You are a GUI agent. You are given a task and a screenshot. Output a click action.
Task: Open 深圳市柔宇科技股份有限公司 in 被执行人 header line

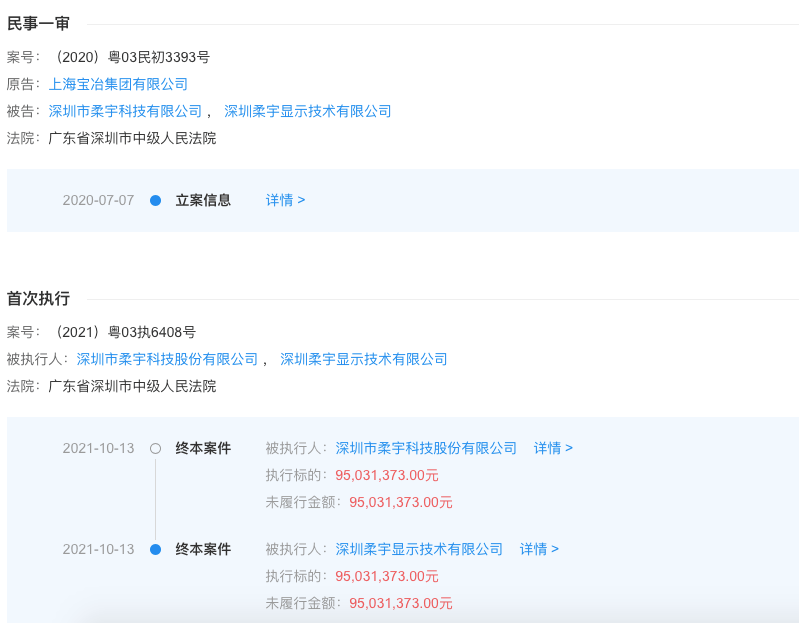[167, 359]
